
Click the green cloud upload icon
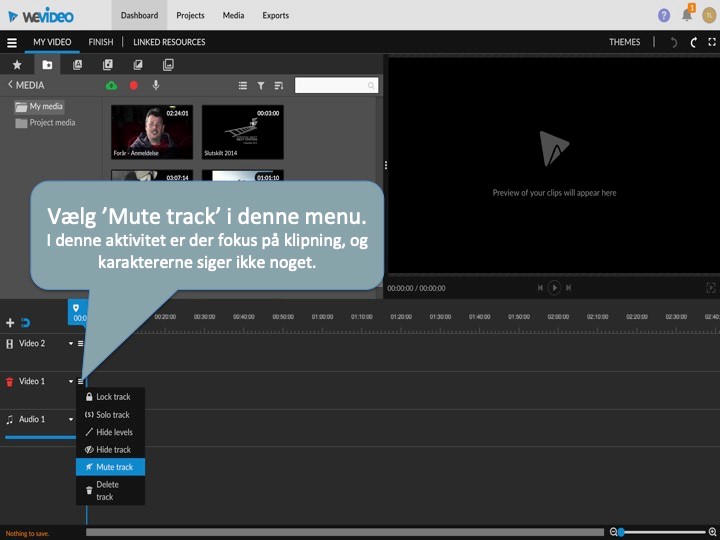pyautogui.click(x=112, y=85)
